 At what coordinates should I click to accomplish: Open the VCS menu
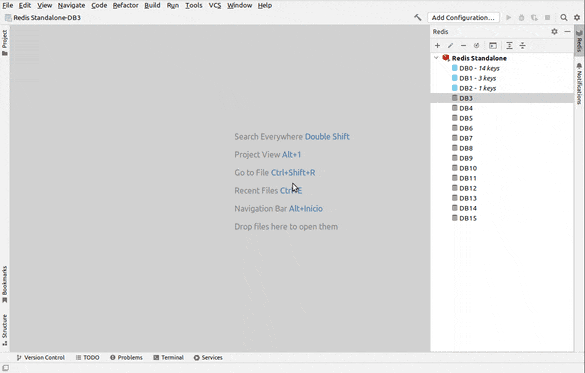[215, 5]
